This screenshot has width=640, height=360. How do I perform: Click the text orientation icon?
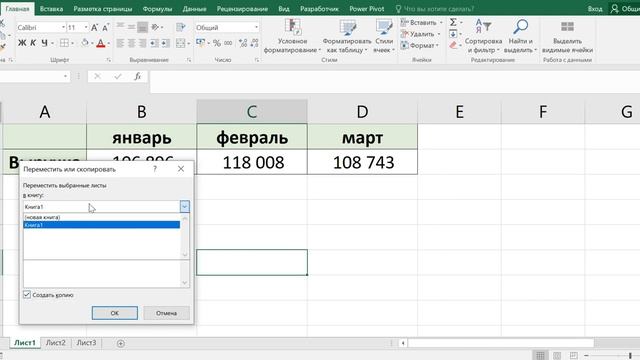pos(155,27)
